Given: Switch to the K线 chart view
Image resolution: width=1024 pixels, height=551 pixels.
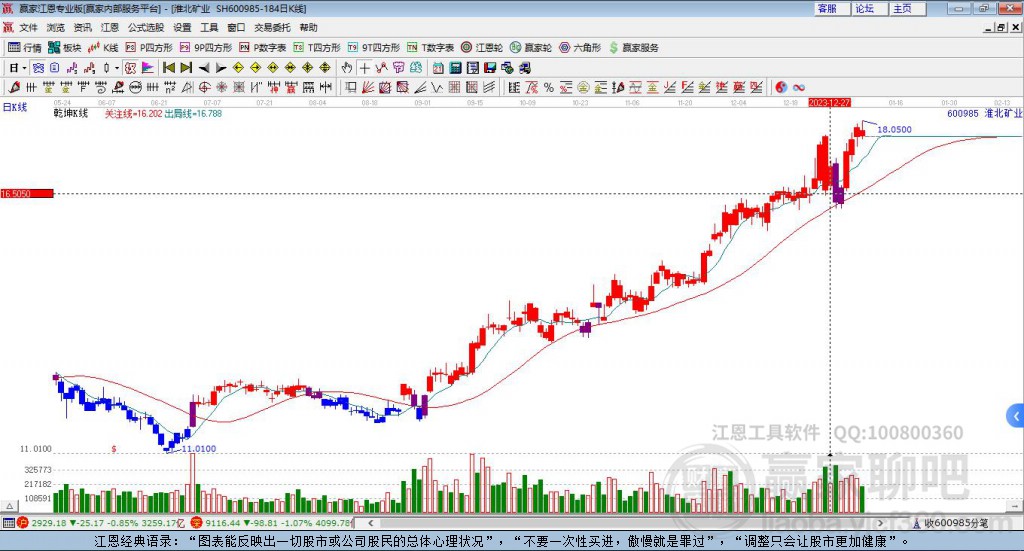Looking at the screenshot, I should coord(103,48).
